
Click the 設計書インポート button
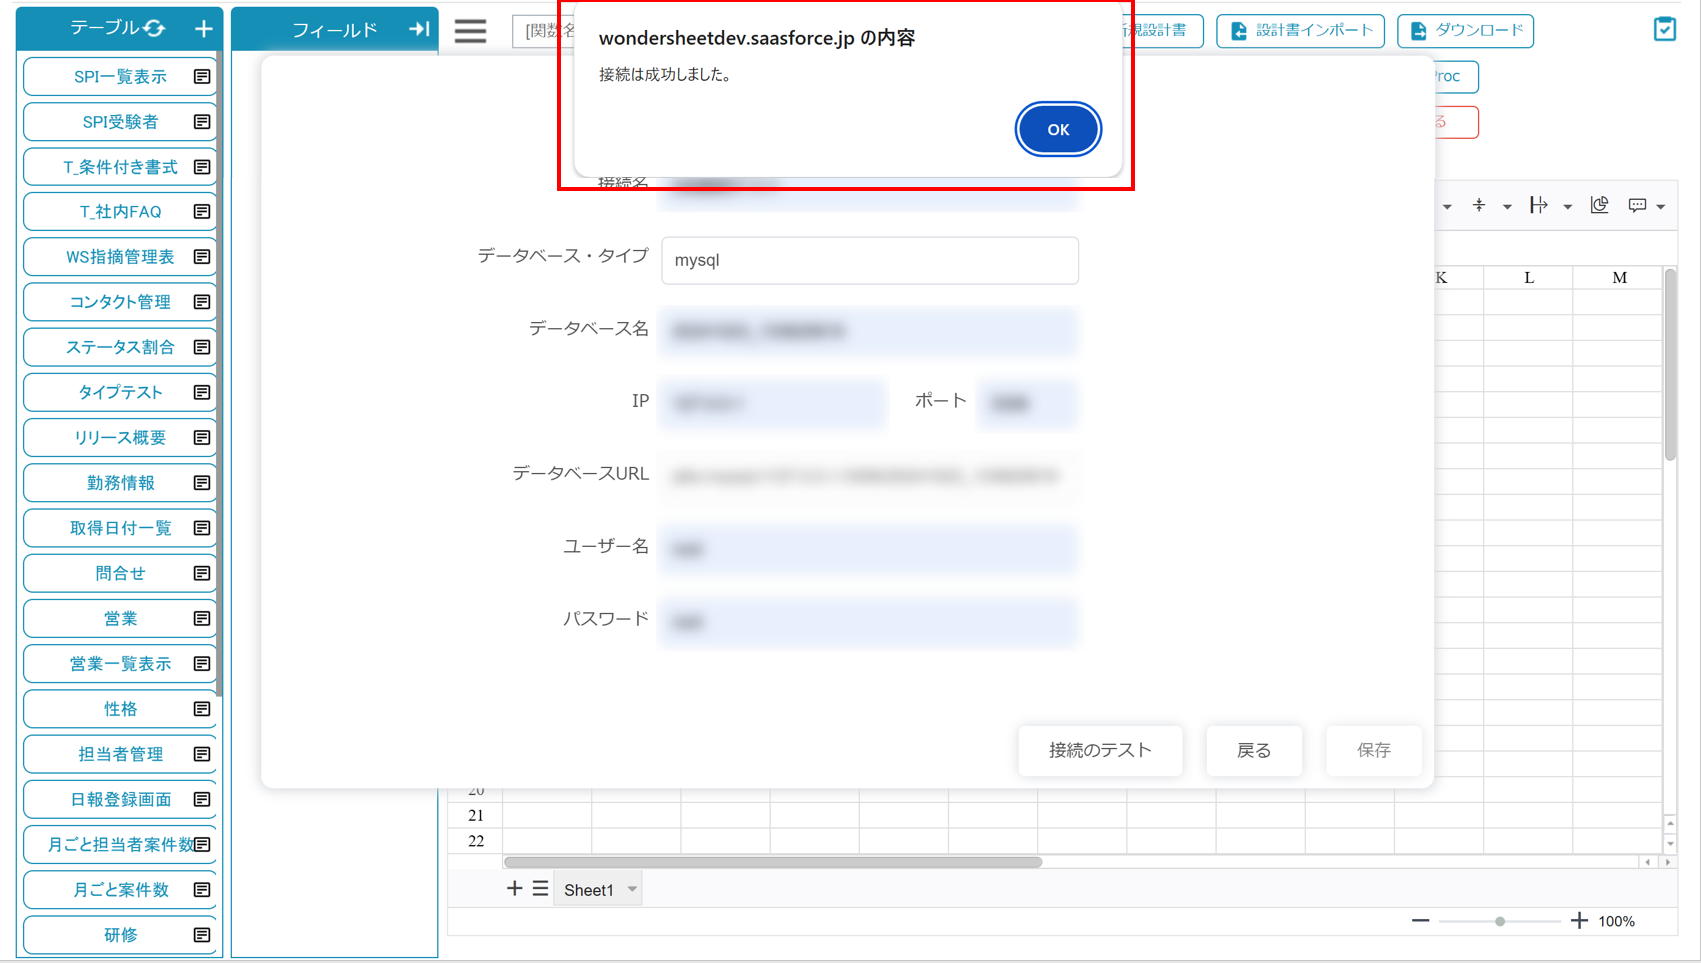coord(1300,30)
